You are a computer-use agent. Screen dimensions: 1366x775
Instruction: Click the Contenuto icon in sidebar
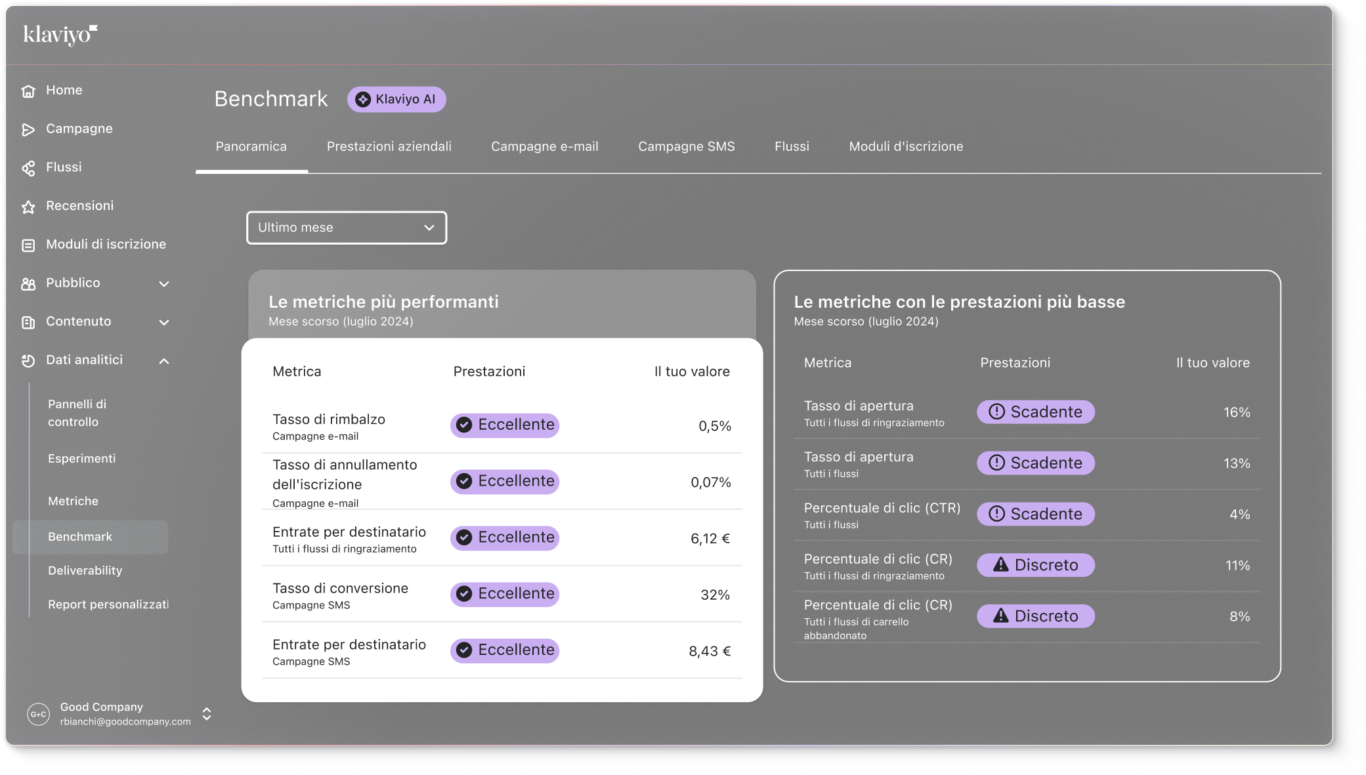tap(28, 322)
